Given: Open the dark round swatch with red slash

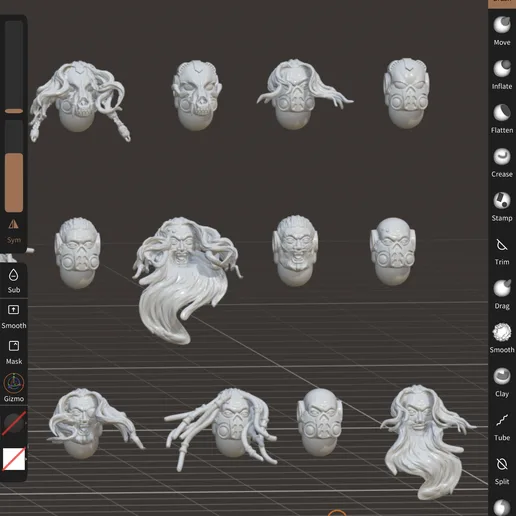Looking at the screenshot, I should coord(14,423).
